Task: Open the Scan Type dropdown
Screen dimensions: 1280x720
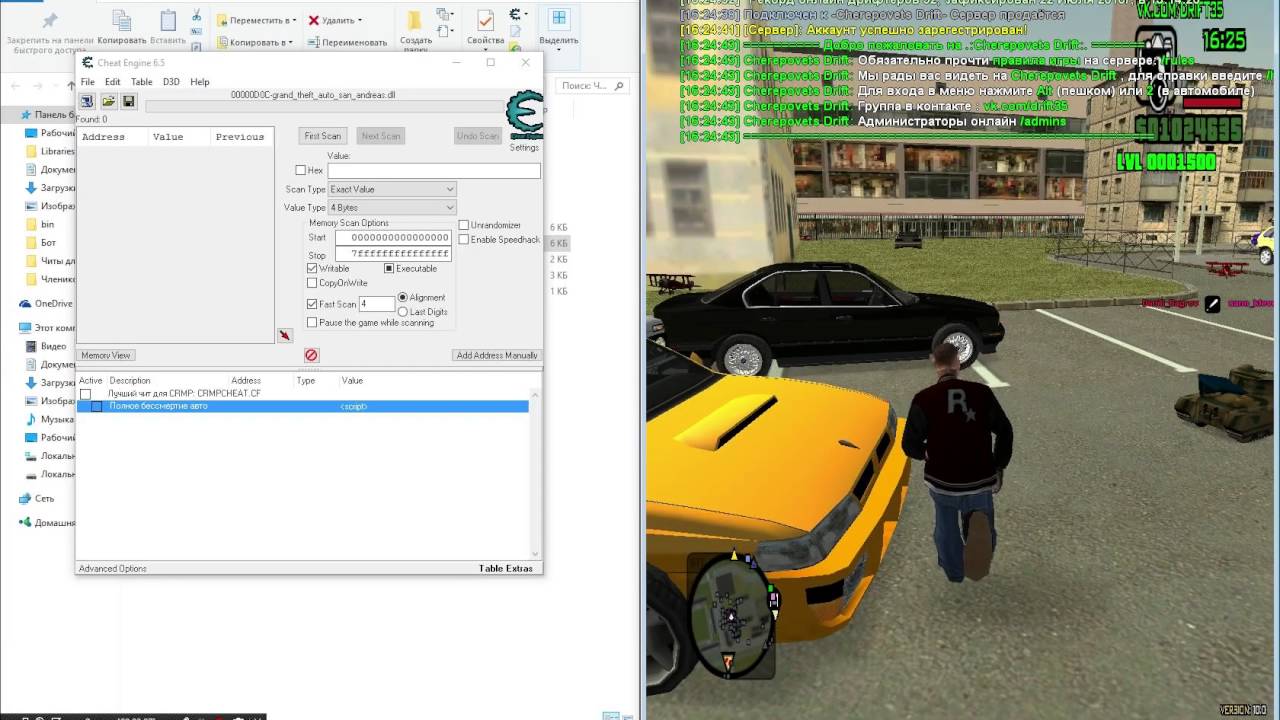Action: [392, 189]
